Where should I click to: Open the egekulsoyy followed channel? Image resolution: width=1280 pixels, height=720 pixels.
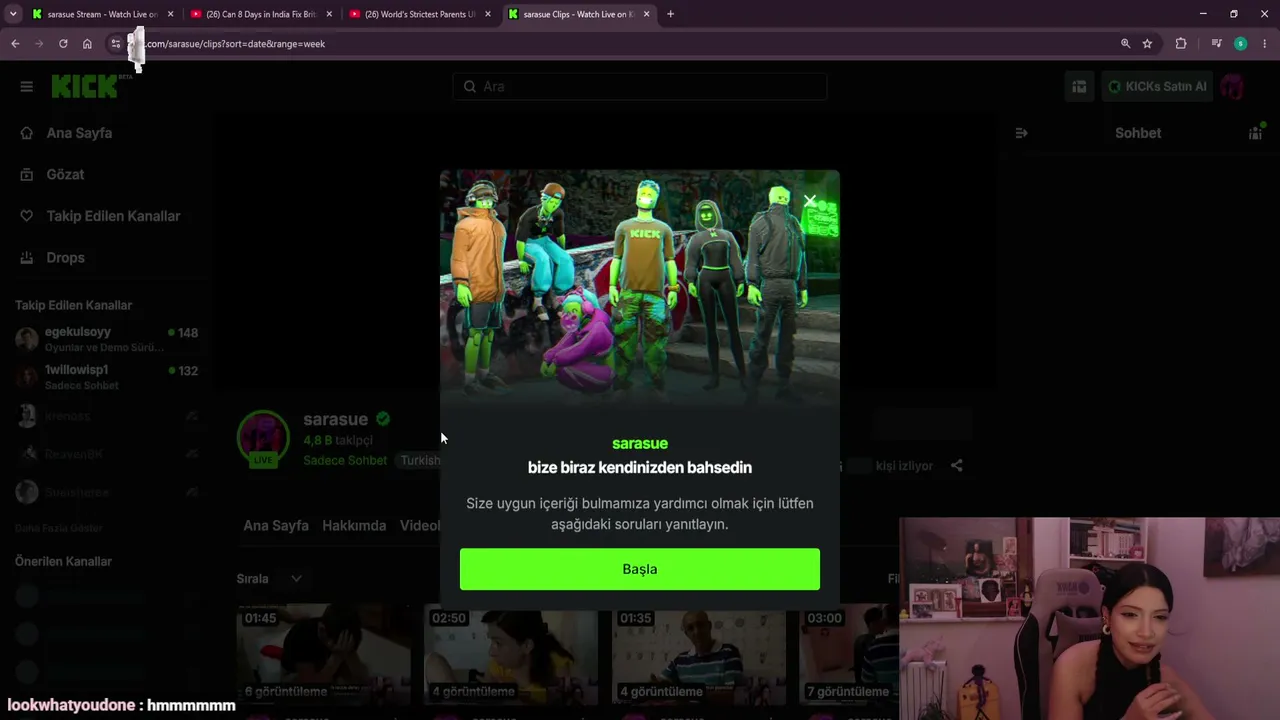(107, 339)
